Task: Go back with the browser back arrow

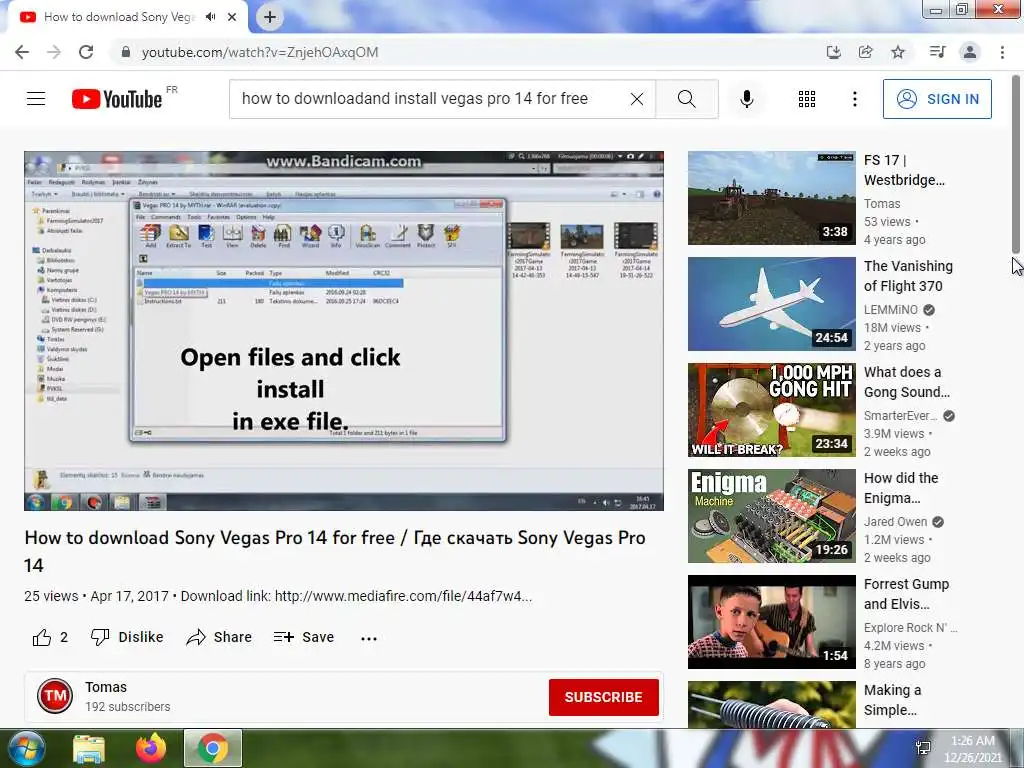Action: coord(22,52)
